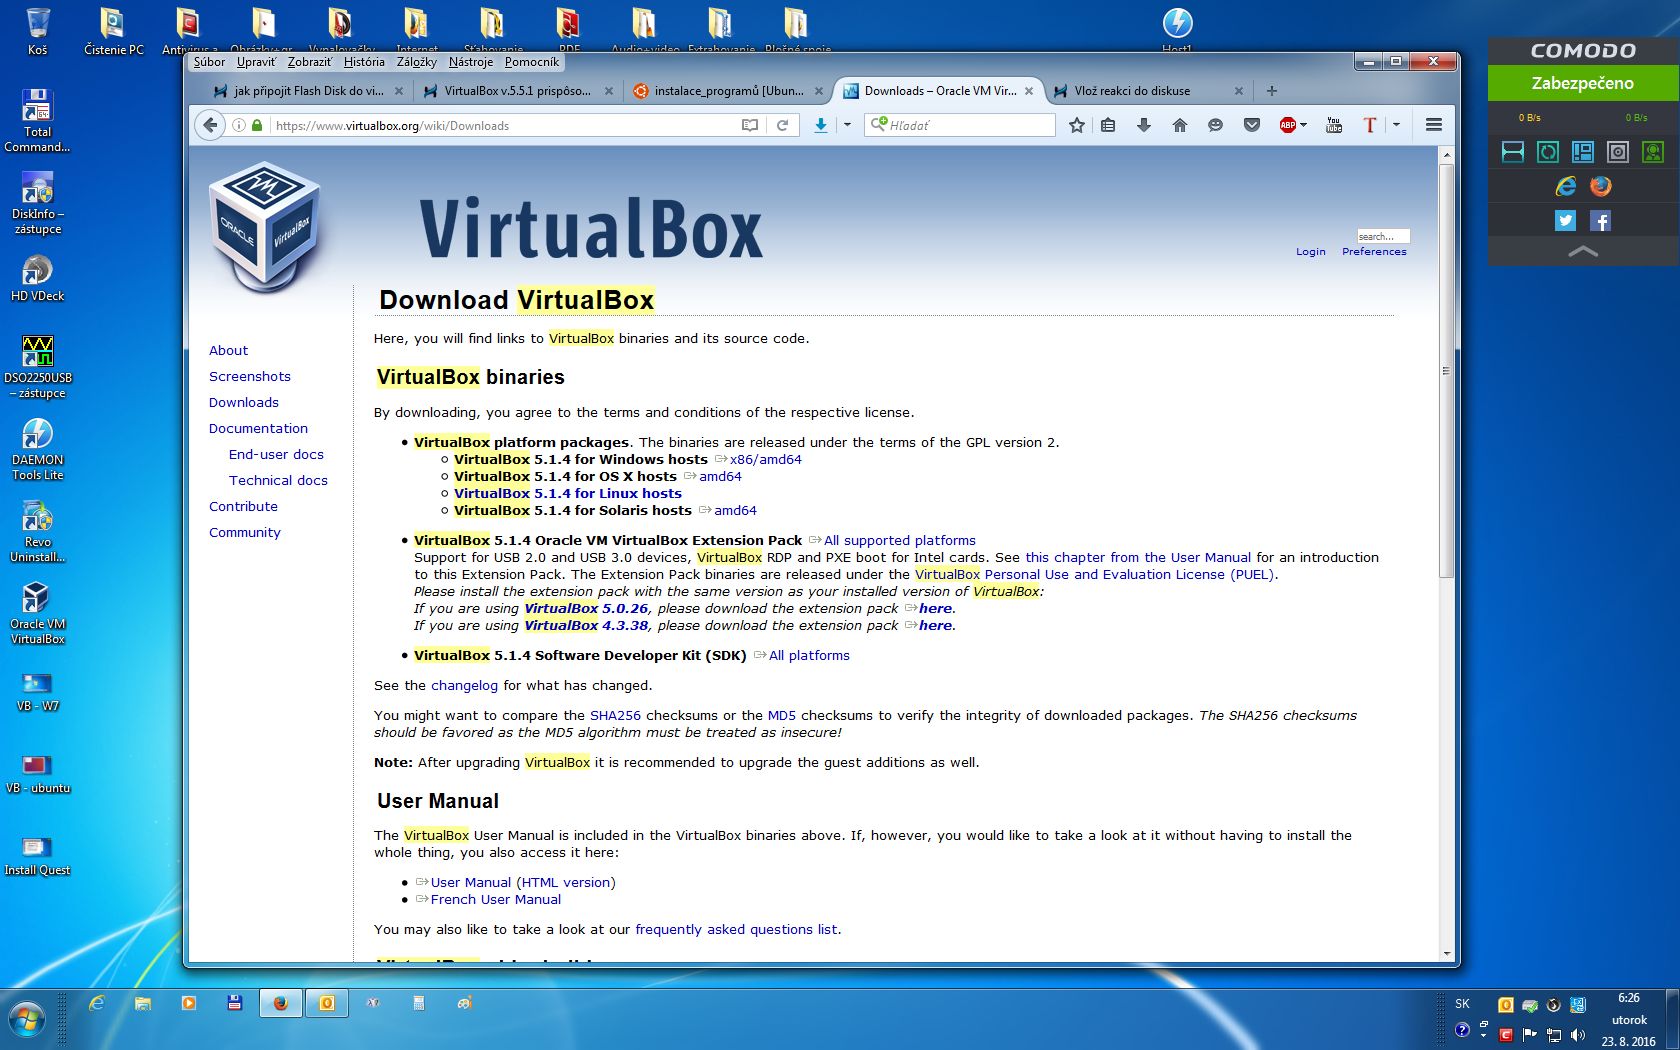Image resolution: width=1680 pixels, height=1050 pixels.
Task: Open the frequently asked questions list link
Action: click(x=736, y=930)
